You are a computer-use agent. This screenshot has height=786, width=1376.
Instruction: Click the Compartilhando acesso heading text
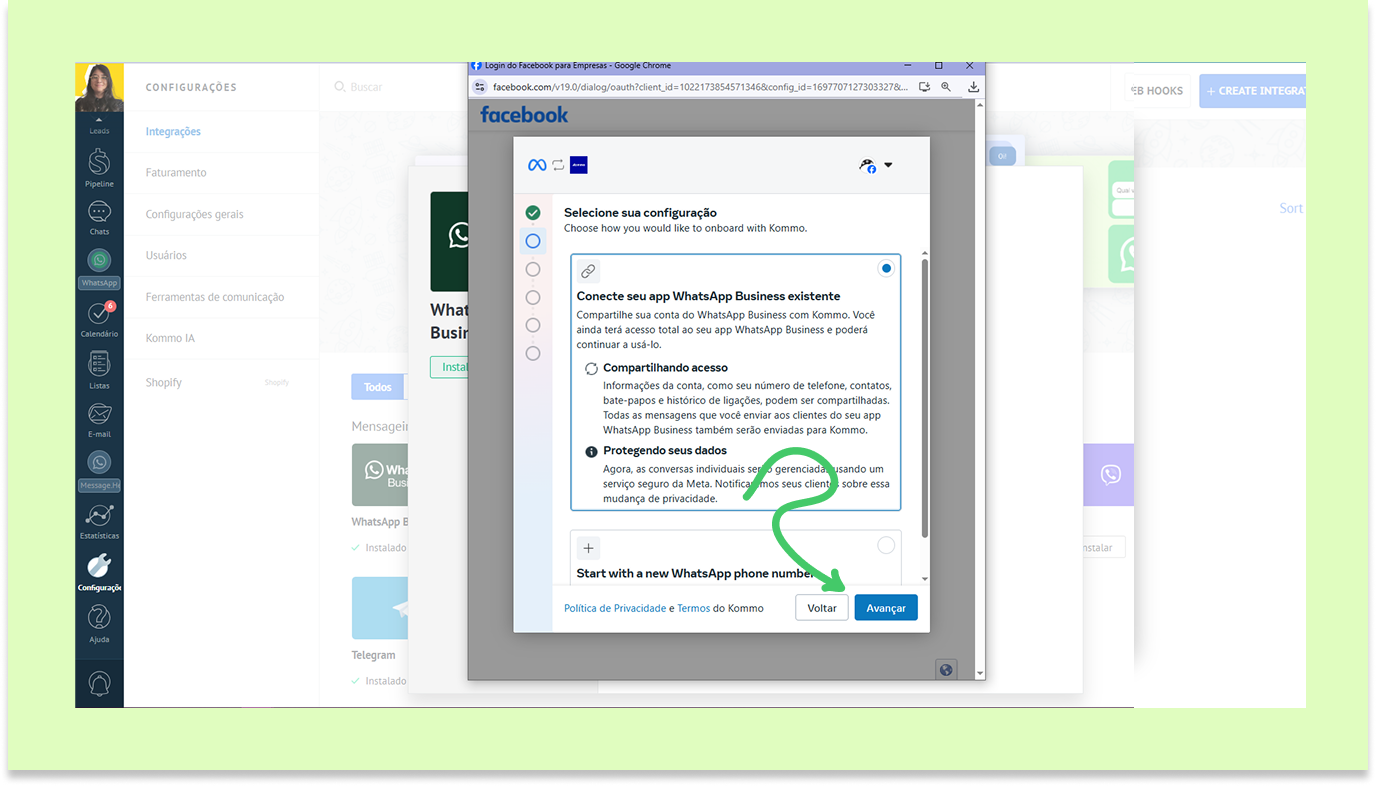(665, 368)
